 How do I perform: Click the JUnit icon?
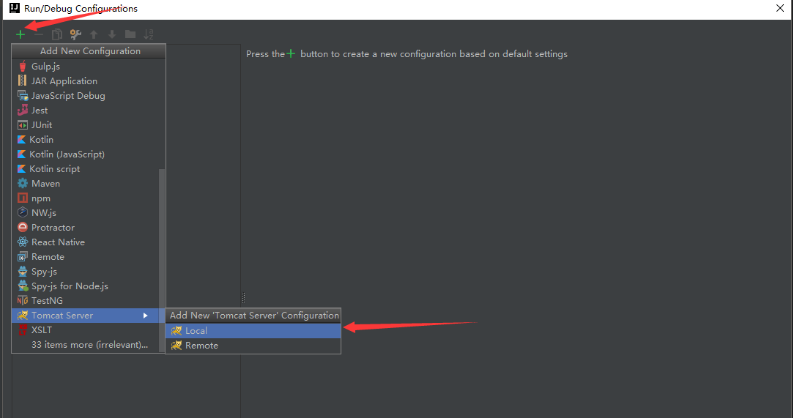[x=22, y=125]
